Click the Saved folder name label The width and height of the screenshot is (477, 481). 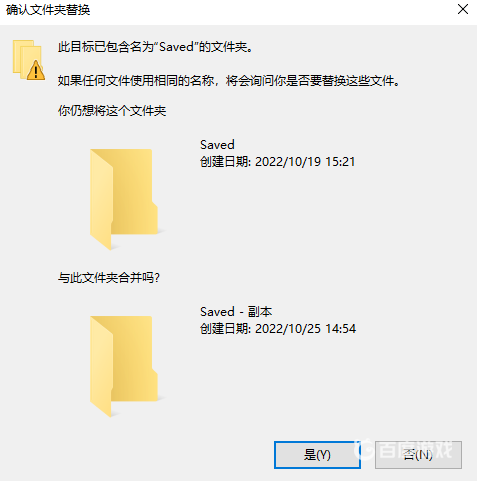[217, 145]
